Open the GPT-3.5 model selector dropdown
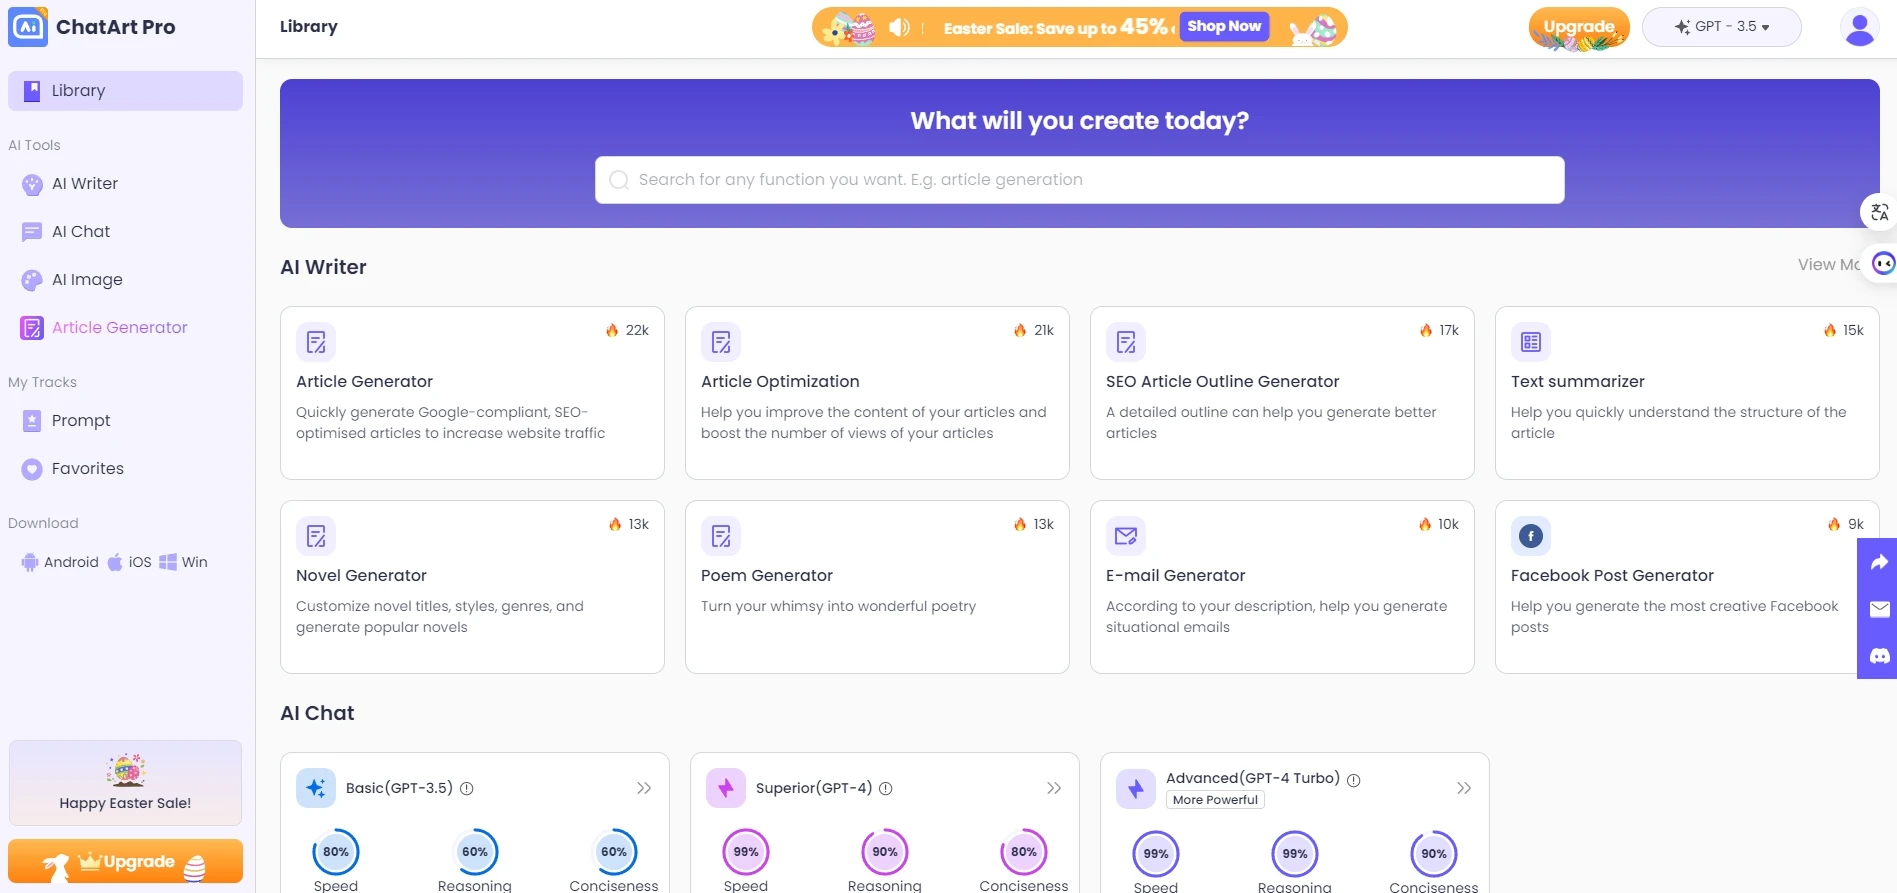 1721,27
